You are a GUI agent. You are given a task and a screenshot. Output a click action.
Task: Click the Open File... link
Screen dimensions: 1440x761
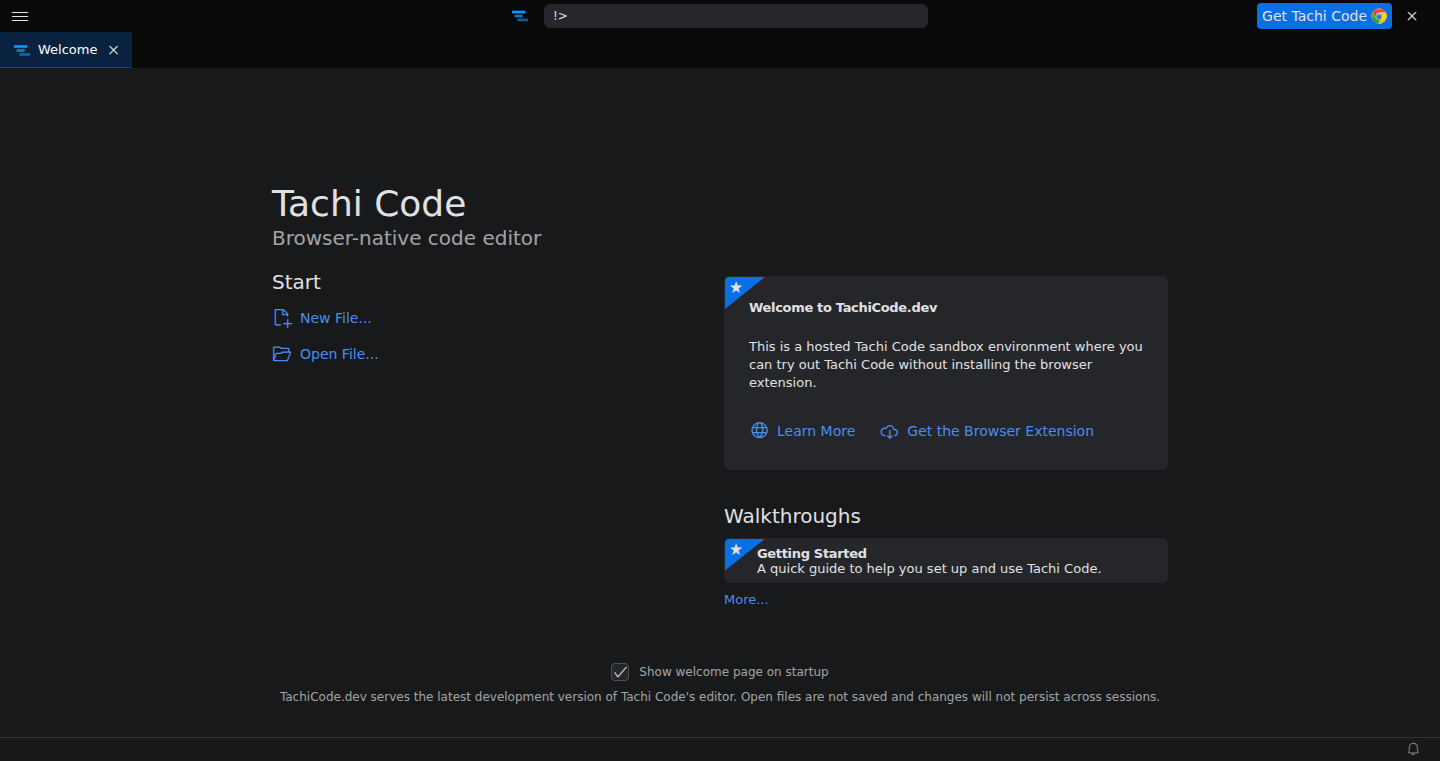pos(339,354)
